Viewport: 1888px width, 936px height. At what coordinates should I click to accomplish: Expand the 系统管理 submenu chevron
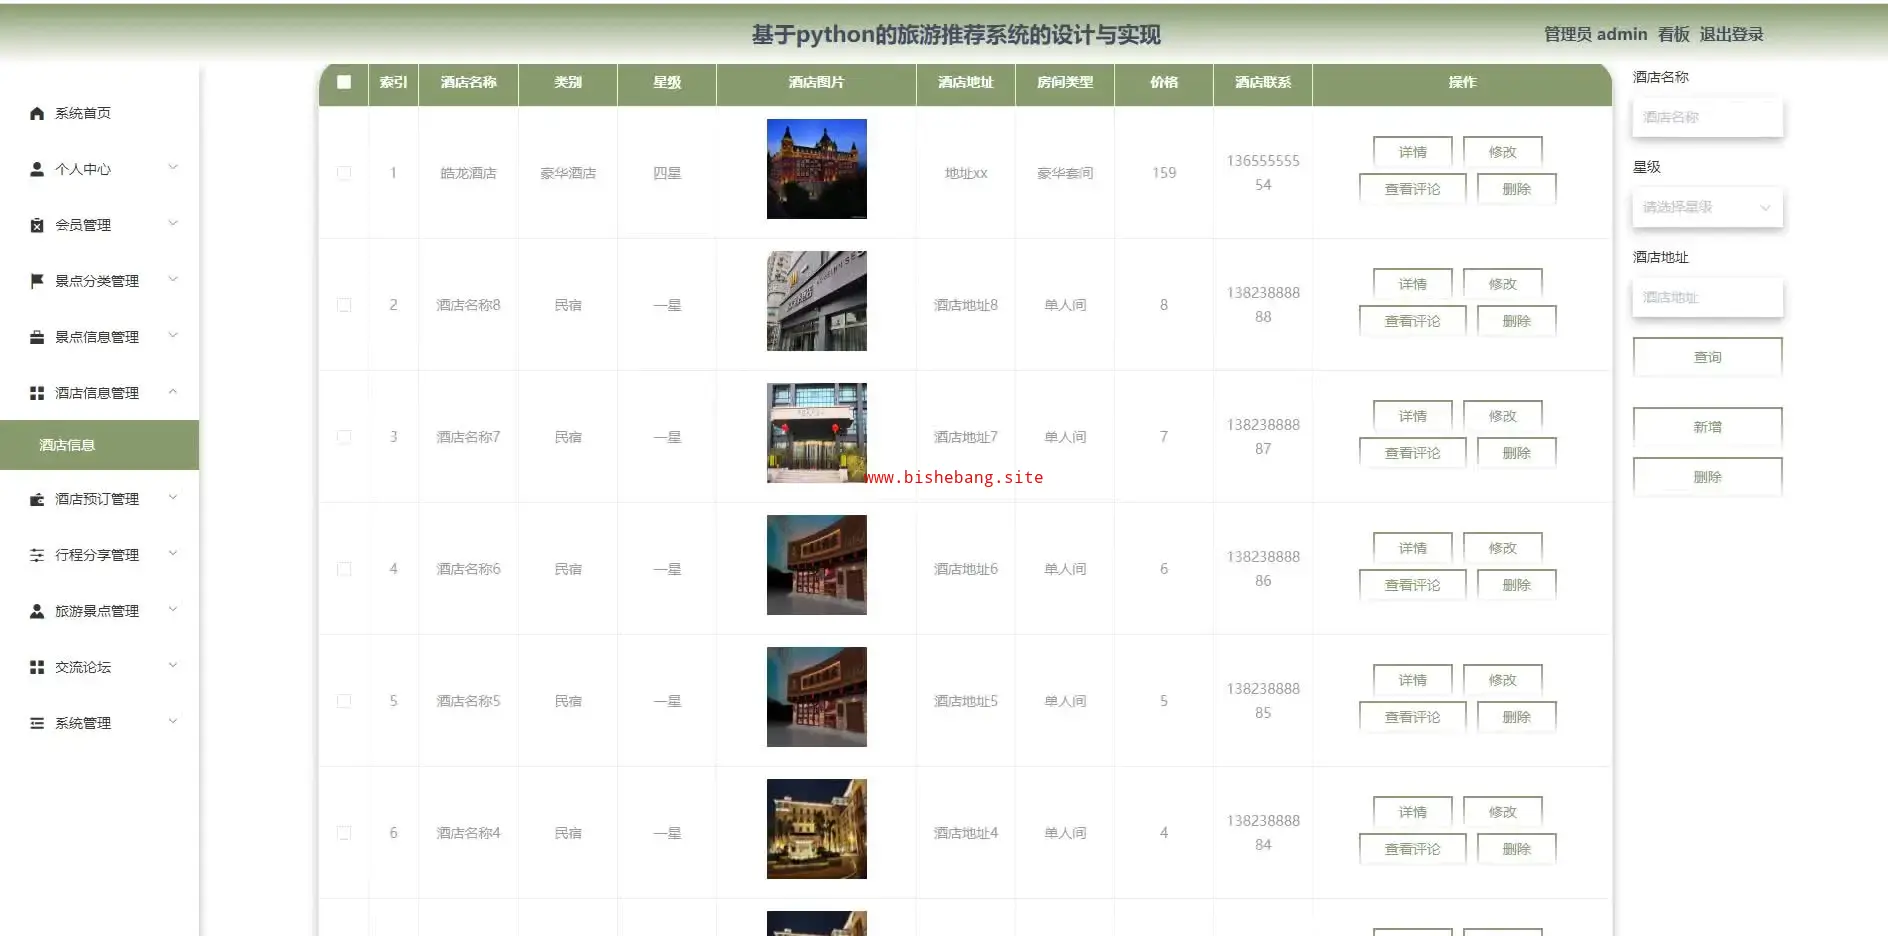coord(173,721)
